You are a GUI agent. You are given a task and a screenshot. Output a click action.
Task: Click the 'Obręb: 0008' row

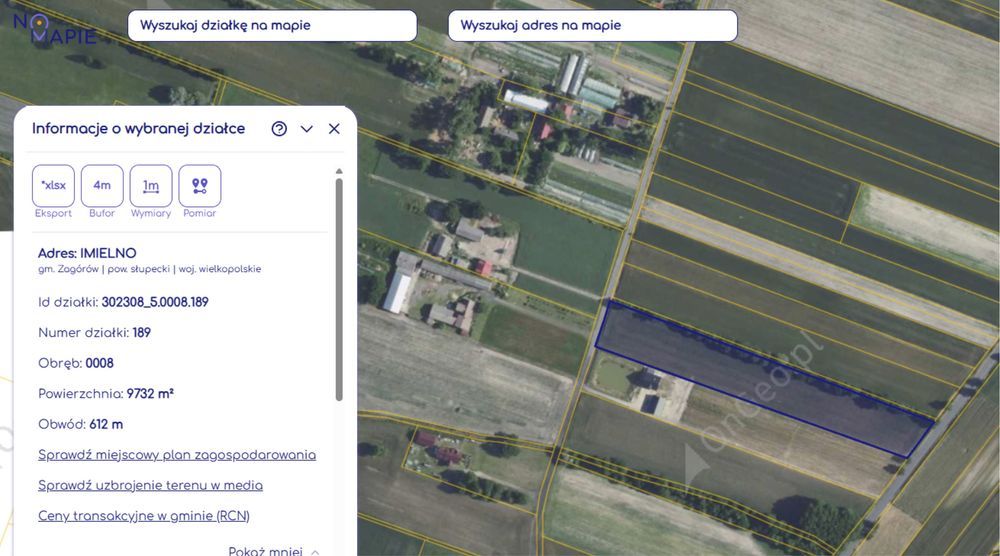(x=76, y=363)
